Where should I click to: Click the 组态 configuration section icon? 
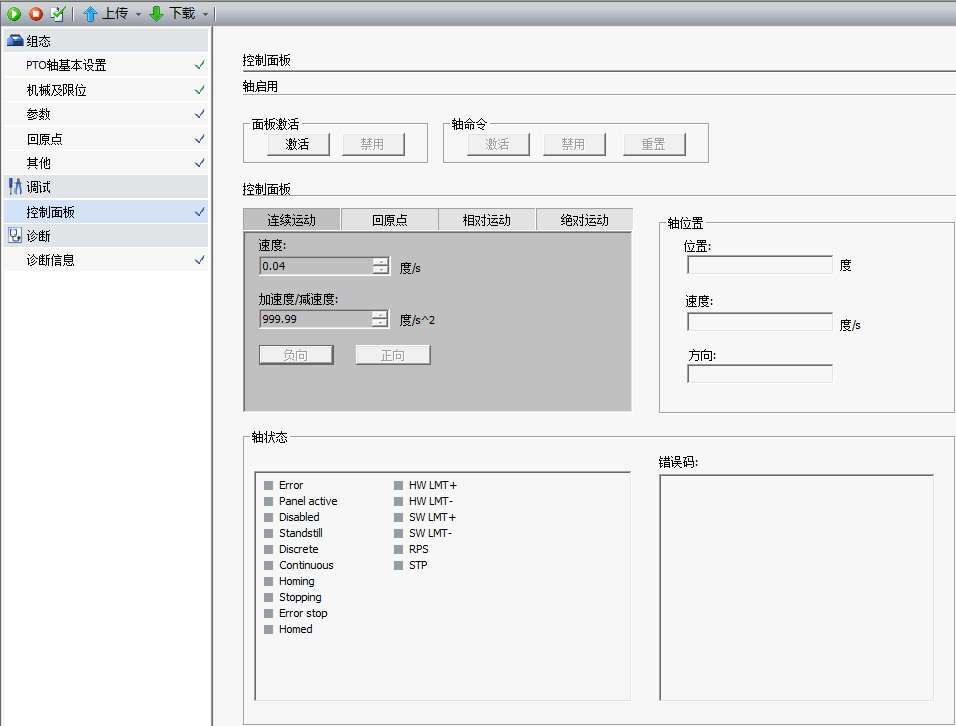[x=15, y=41]
